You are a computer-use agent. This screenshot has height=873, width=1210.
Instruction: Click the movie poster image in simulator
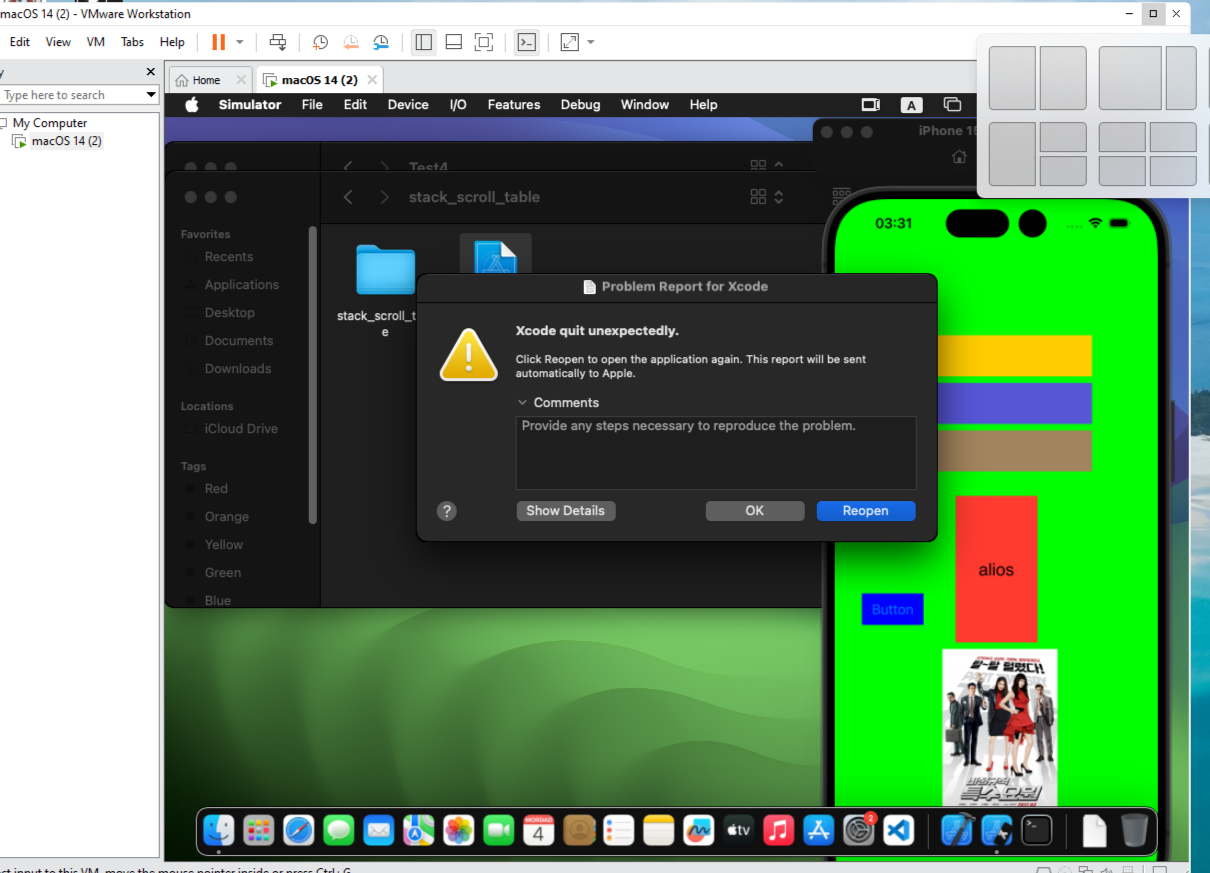[x=1000, y=728]
